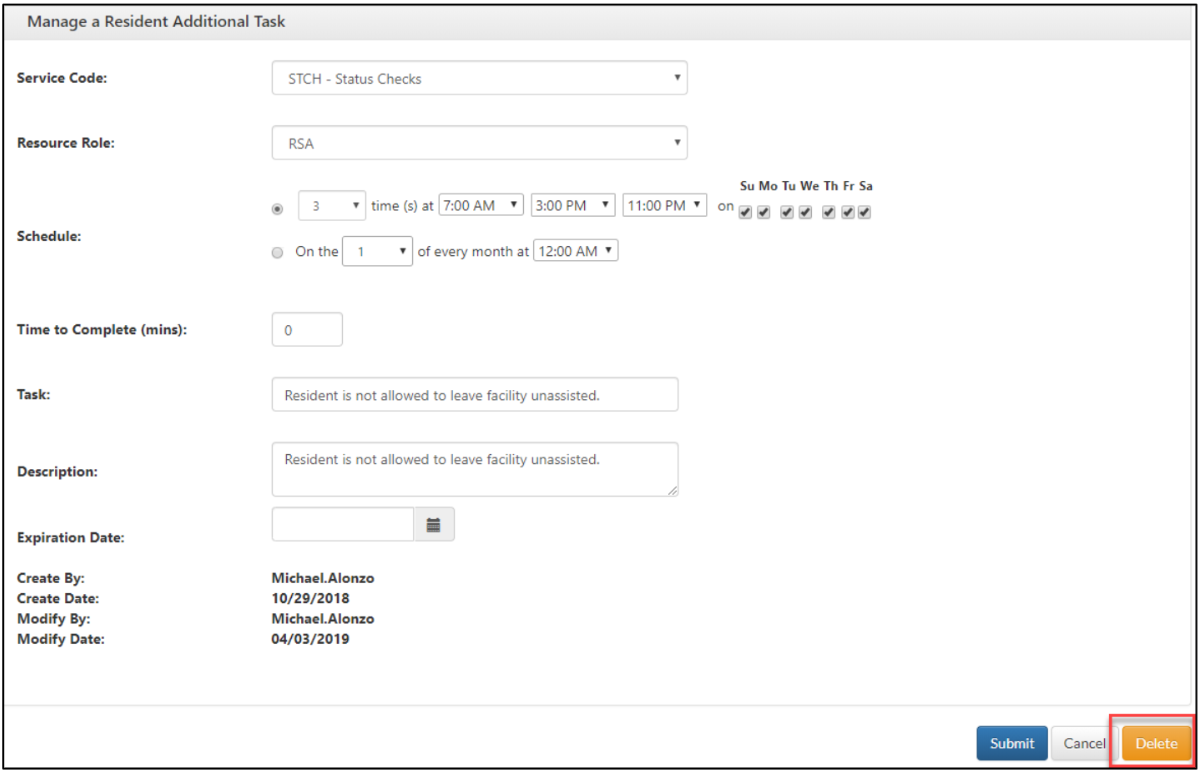
Task: Open the Expiration Date calendar picker
Action: pyautogui.click(x=434, y=524)
